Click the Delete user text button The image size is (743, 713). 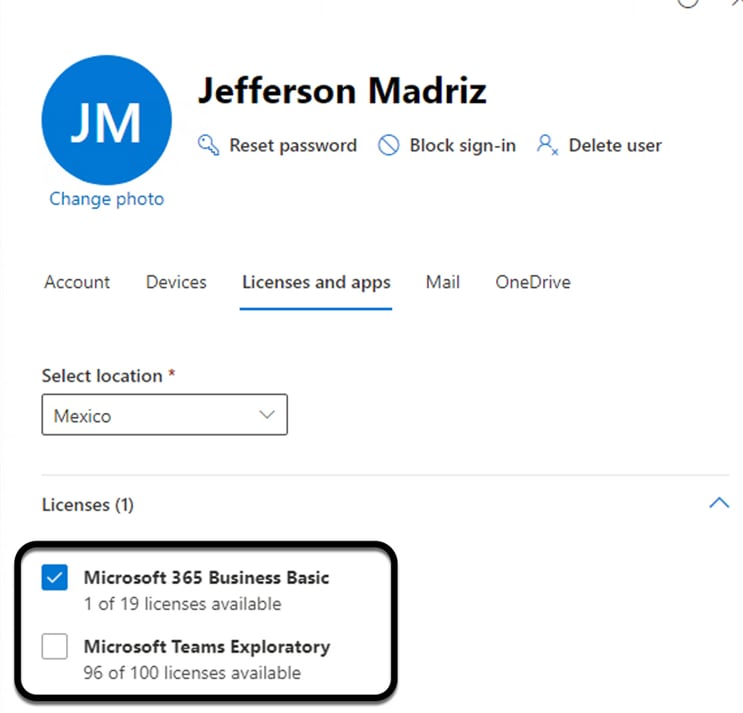(x=615, y=145)
